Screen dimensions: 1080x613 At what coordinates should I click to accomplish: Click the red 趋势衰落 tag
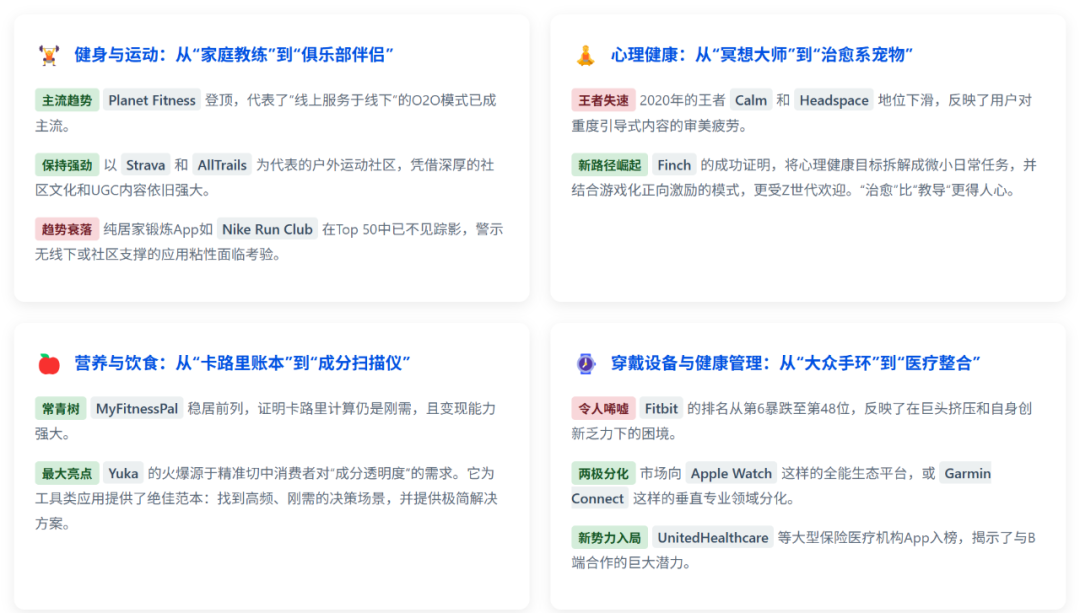point(66,229)
